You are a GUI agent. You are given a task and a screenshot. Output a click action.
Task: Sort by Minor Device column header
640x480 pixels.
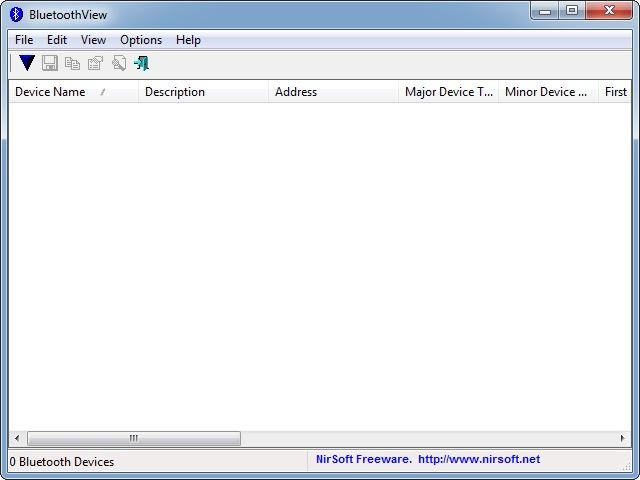click(x=548, y=92)
